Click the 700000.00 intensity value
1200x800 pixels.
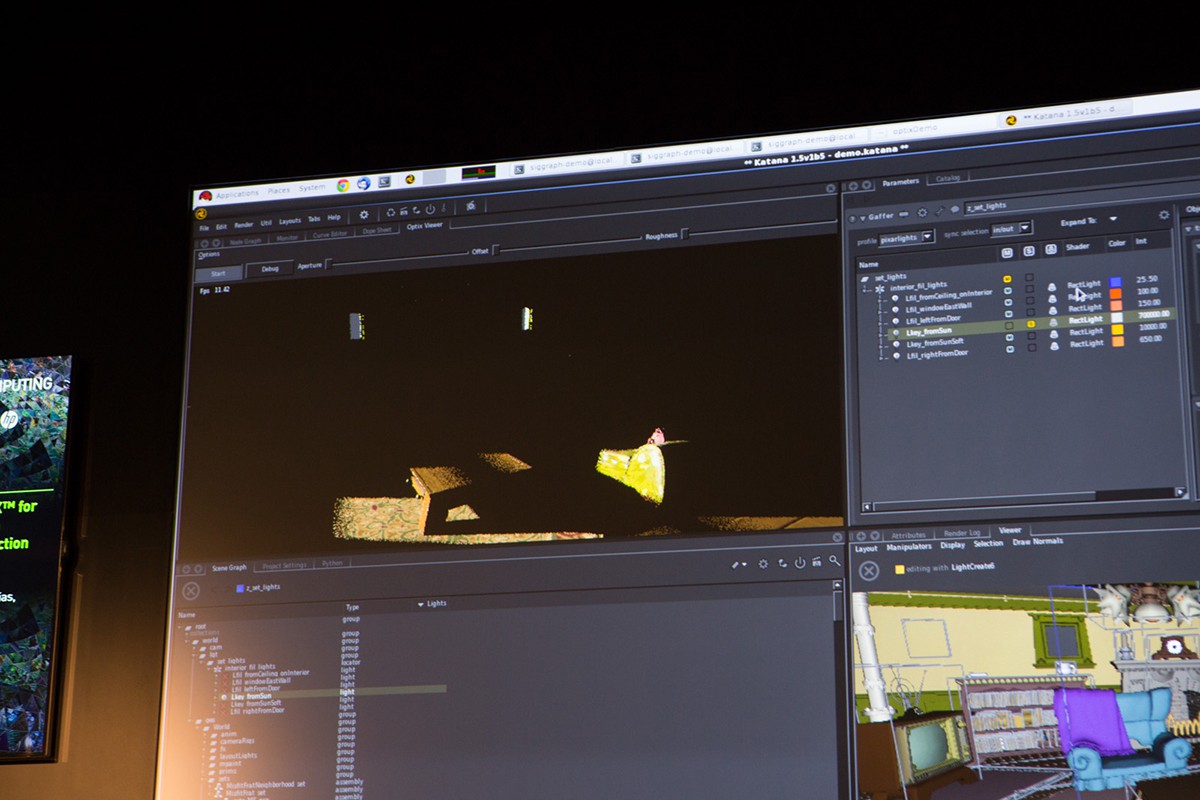pos(1152,315)
